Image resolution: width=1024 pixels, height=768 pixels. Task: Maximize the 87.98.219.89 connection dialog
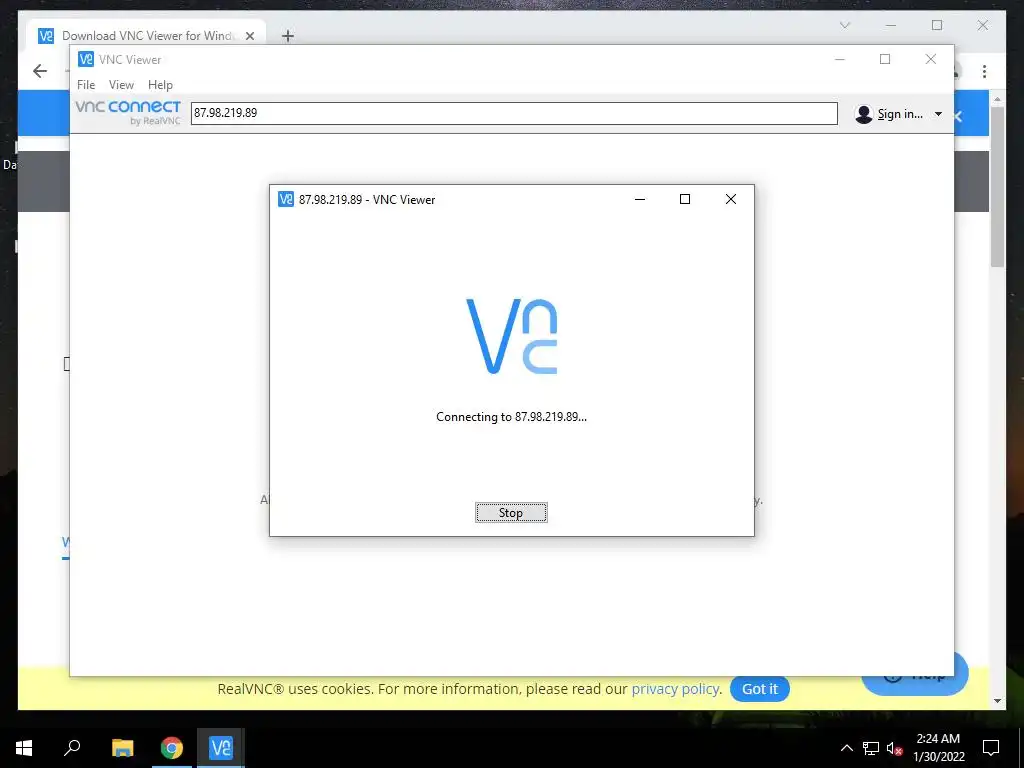685,199
